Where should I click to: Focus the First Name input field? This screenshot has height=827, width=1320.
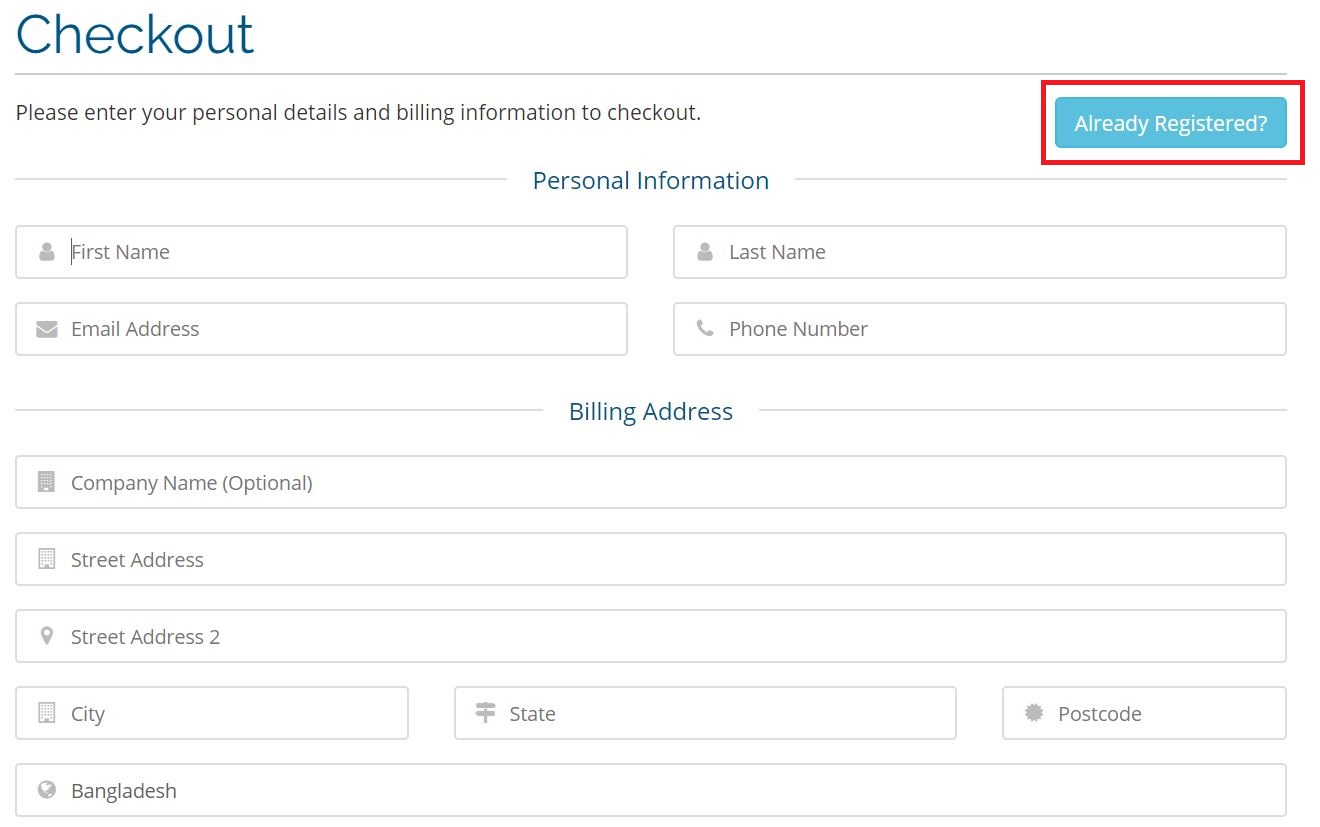point(340,252)
